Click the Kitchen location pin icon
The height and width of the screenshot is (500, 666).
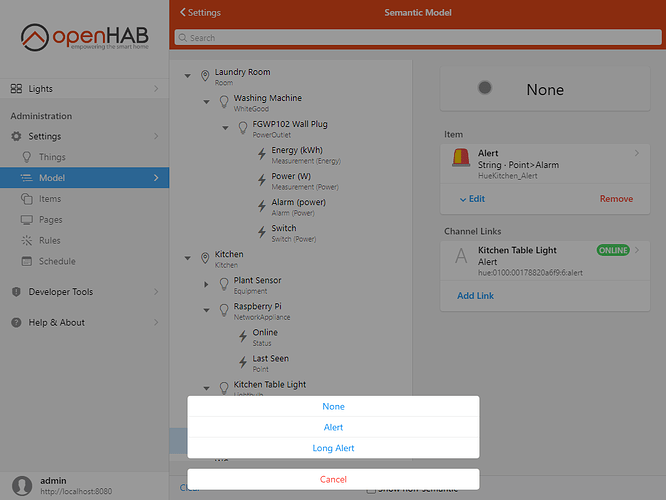pyautogui.click(x=205, y=258)
